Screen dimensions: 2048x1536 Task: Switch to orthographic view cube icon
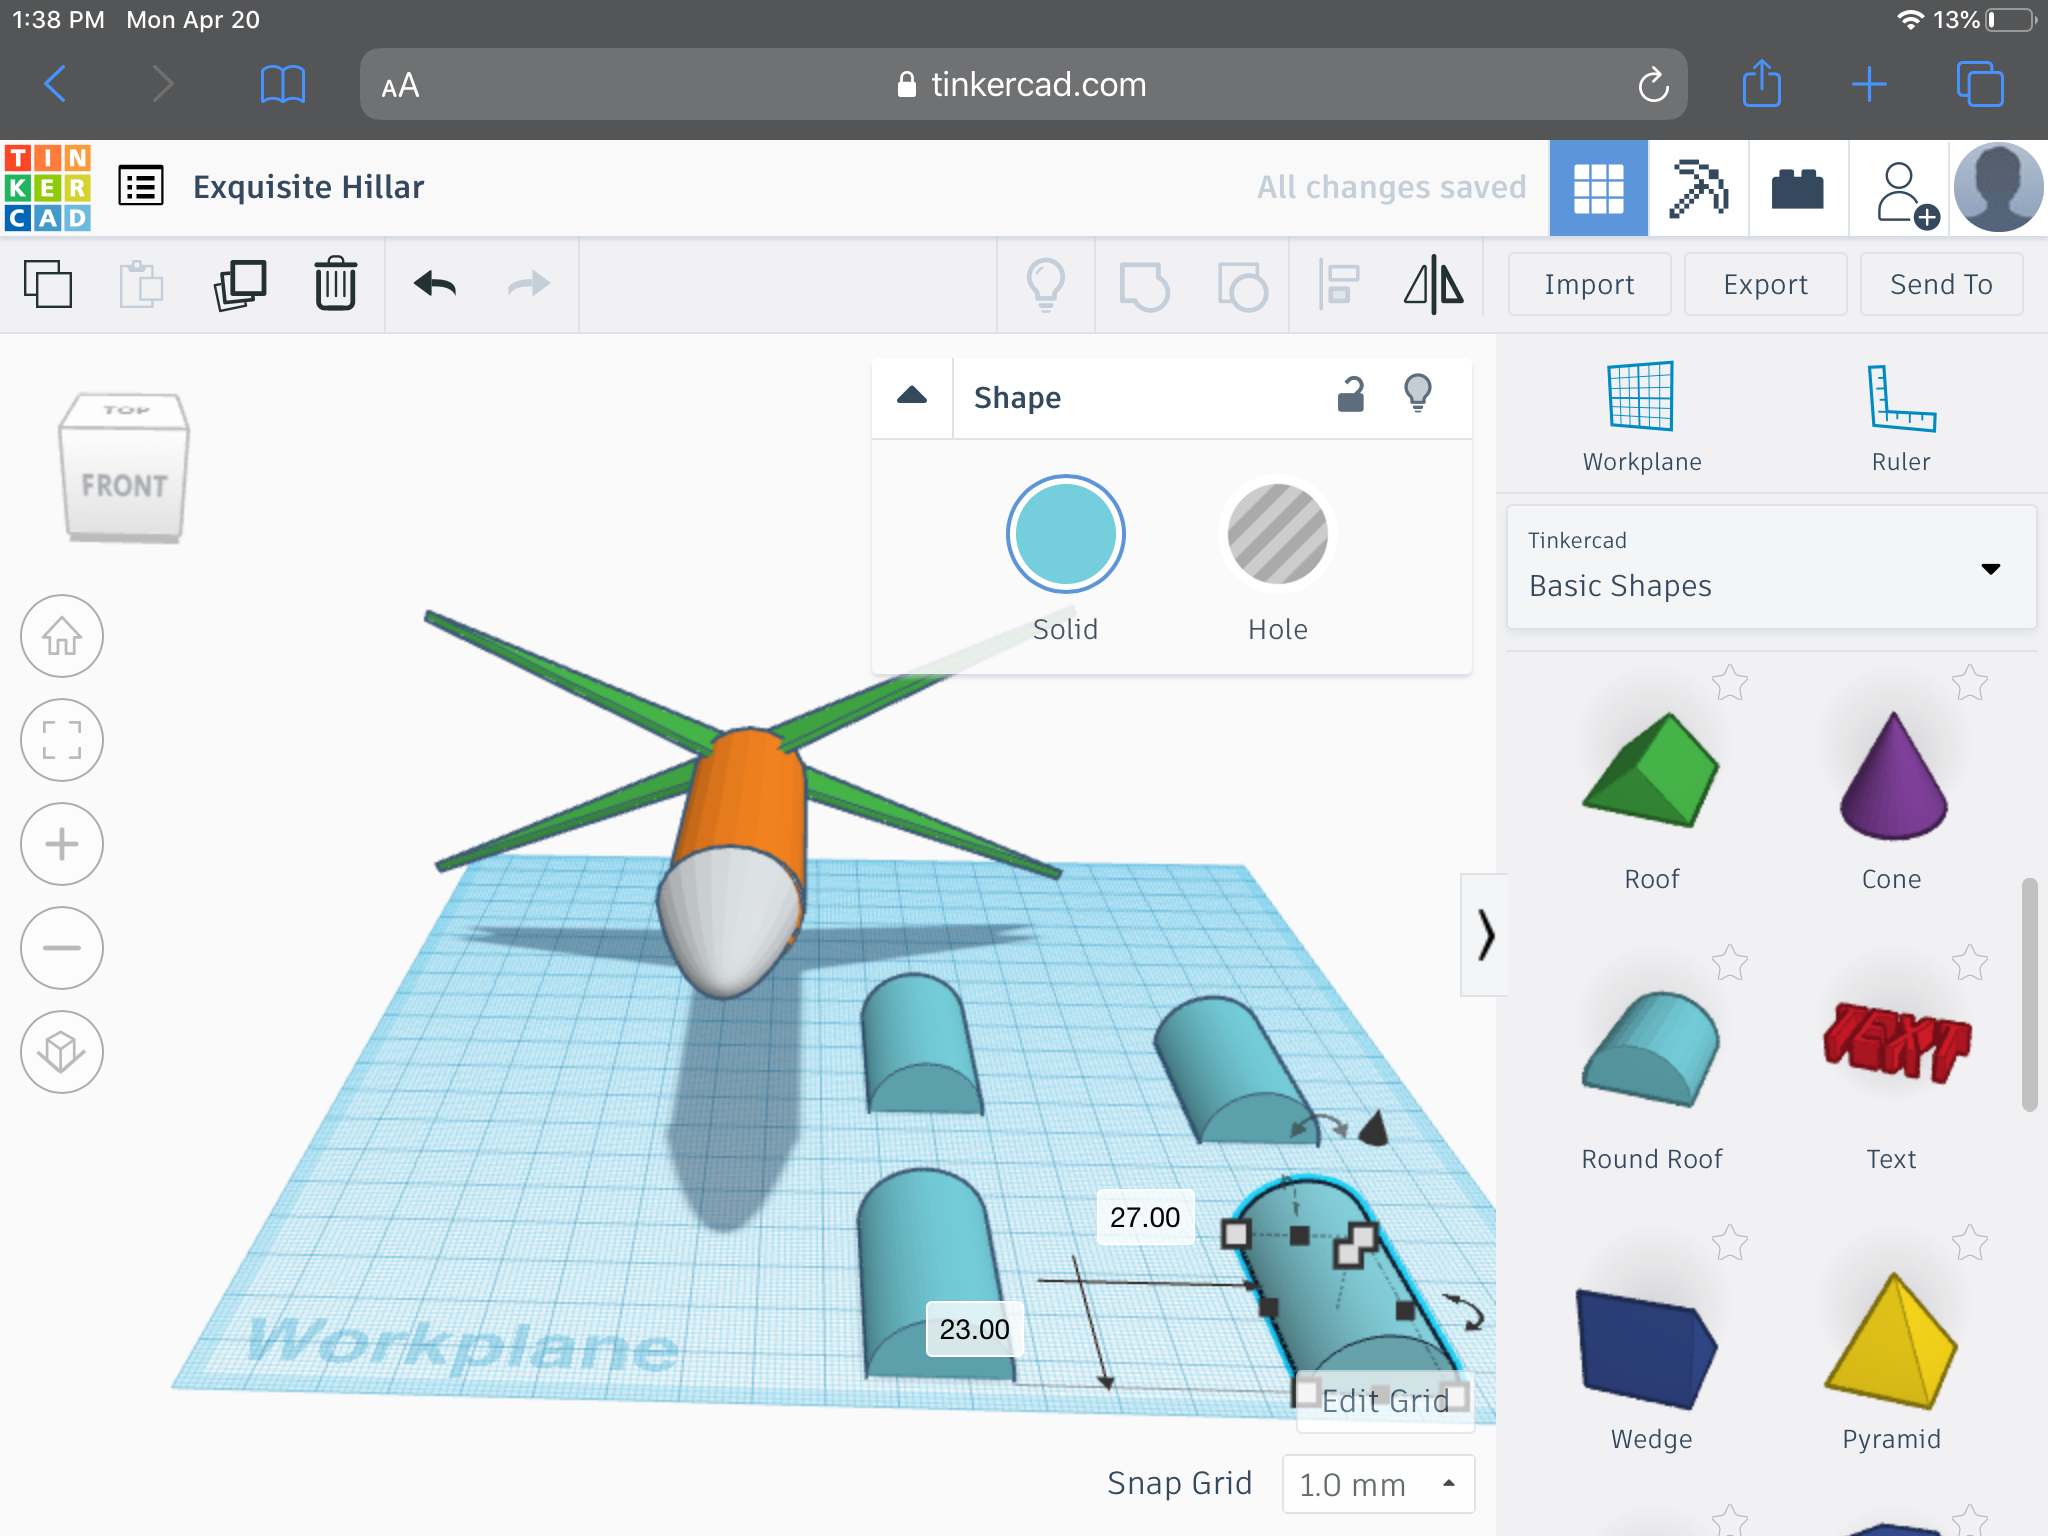(x=62, y=1052)
